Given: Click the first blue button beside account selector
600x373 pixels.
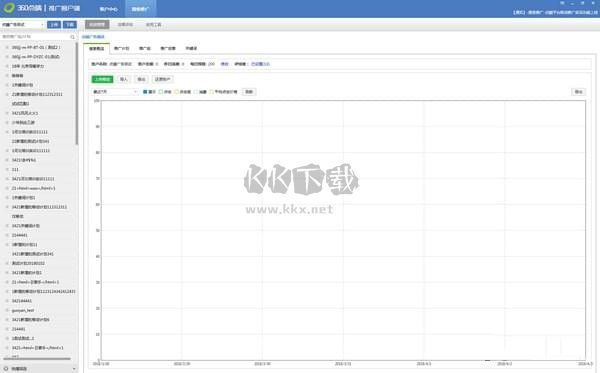Looking at the screenshot, I should tap(54, 24).
